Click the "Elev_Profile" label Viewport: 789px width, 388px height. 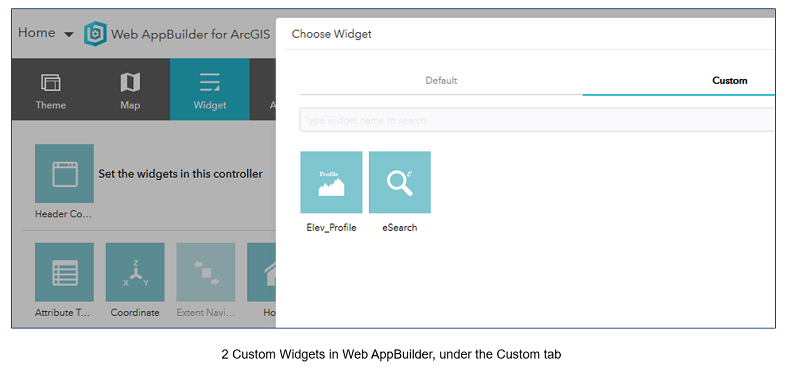[331, 227]
